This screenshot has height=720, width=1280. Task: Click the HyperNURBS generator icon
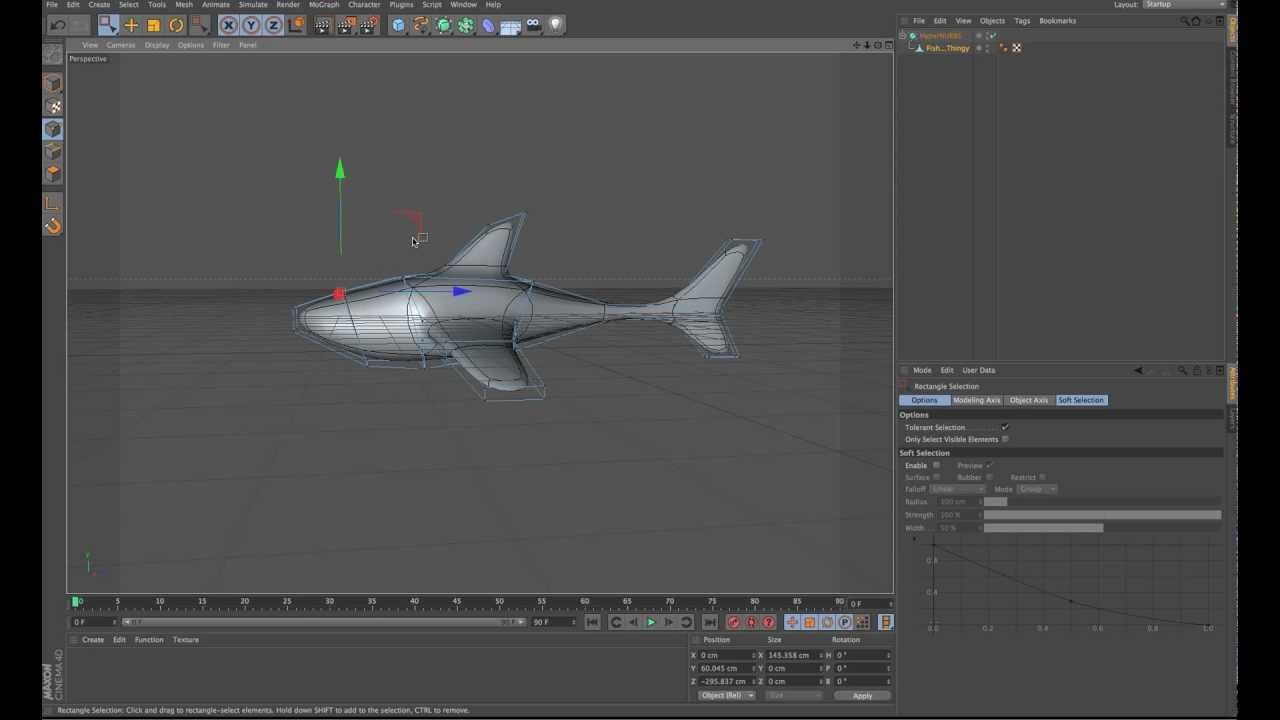click(x=444, y=25)
